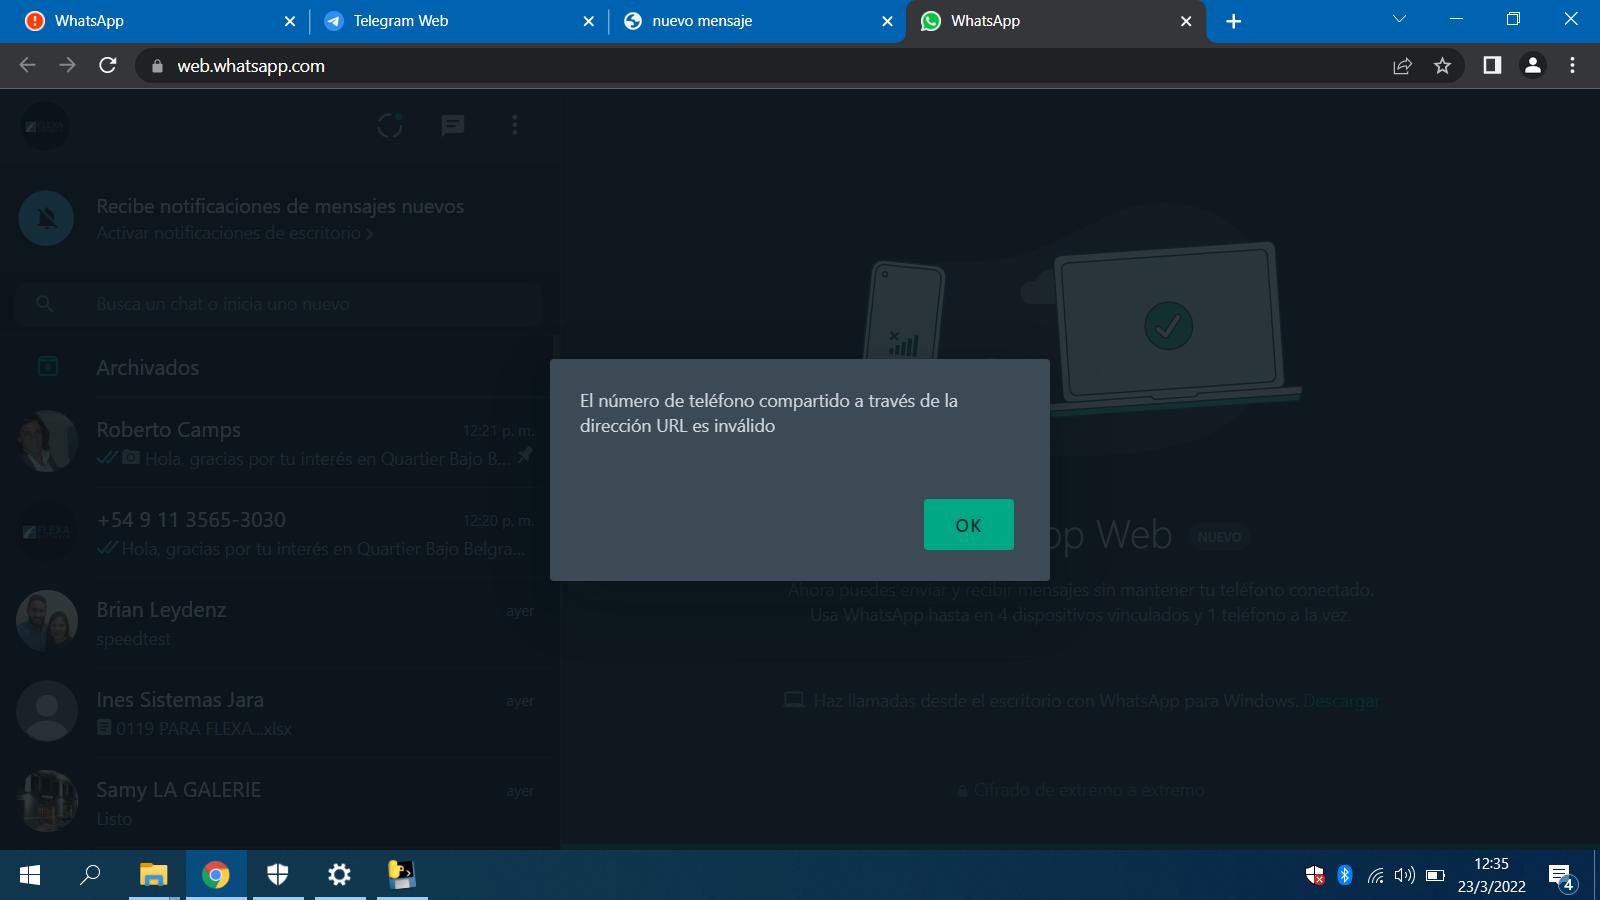Close the Telegram Web tab
The width and height of the screenshot is (1600, 900).
pyautogui.click(x=588, y=21)
